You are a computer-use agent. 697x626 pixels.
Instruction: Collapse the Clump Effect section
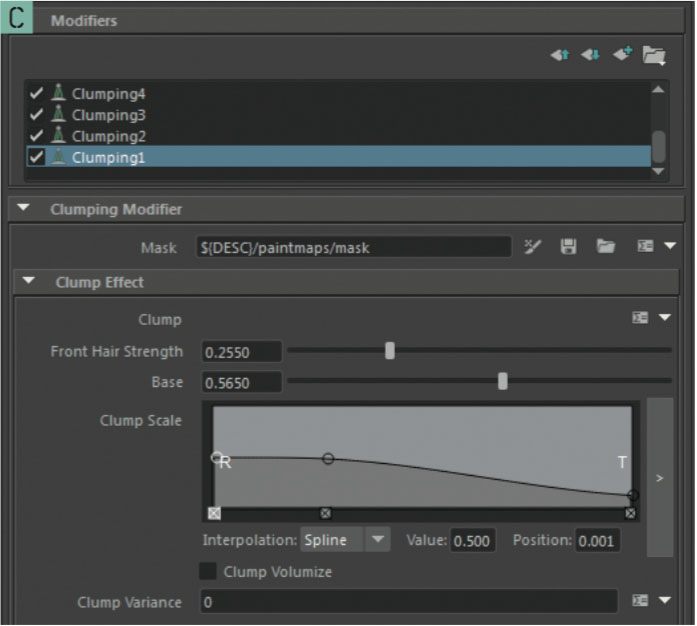28,281
